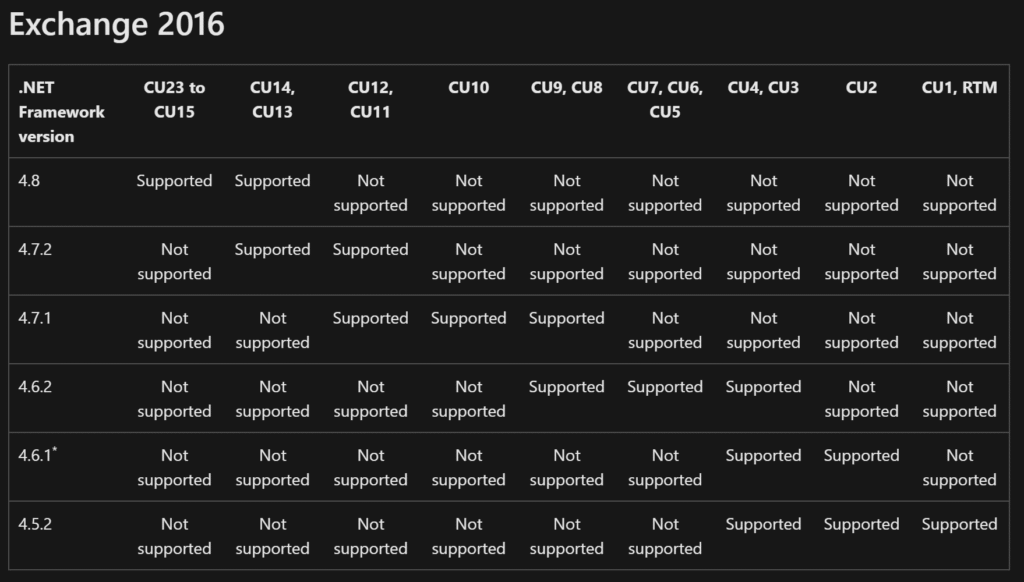Click the "Supported" cell for 4.8 under CU23 to CU15
The image size is (1024, 582).
[x=174, y=181]
